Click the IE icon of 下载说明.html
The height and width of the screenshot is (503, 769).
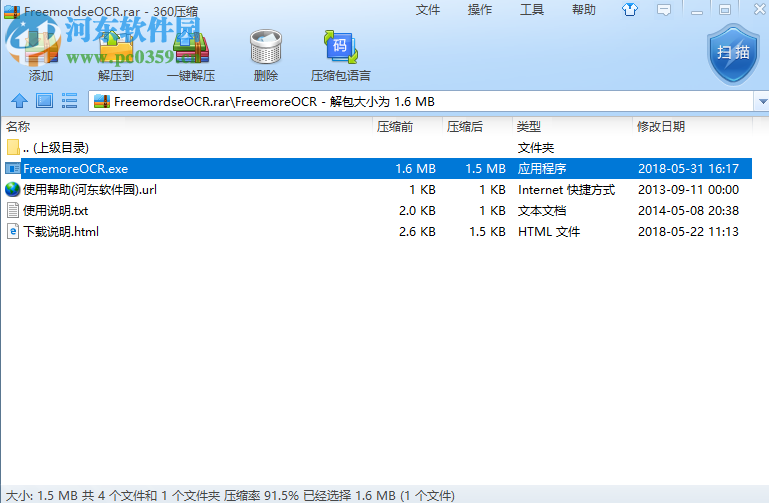click(13, 231)
